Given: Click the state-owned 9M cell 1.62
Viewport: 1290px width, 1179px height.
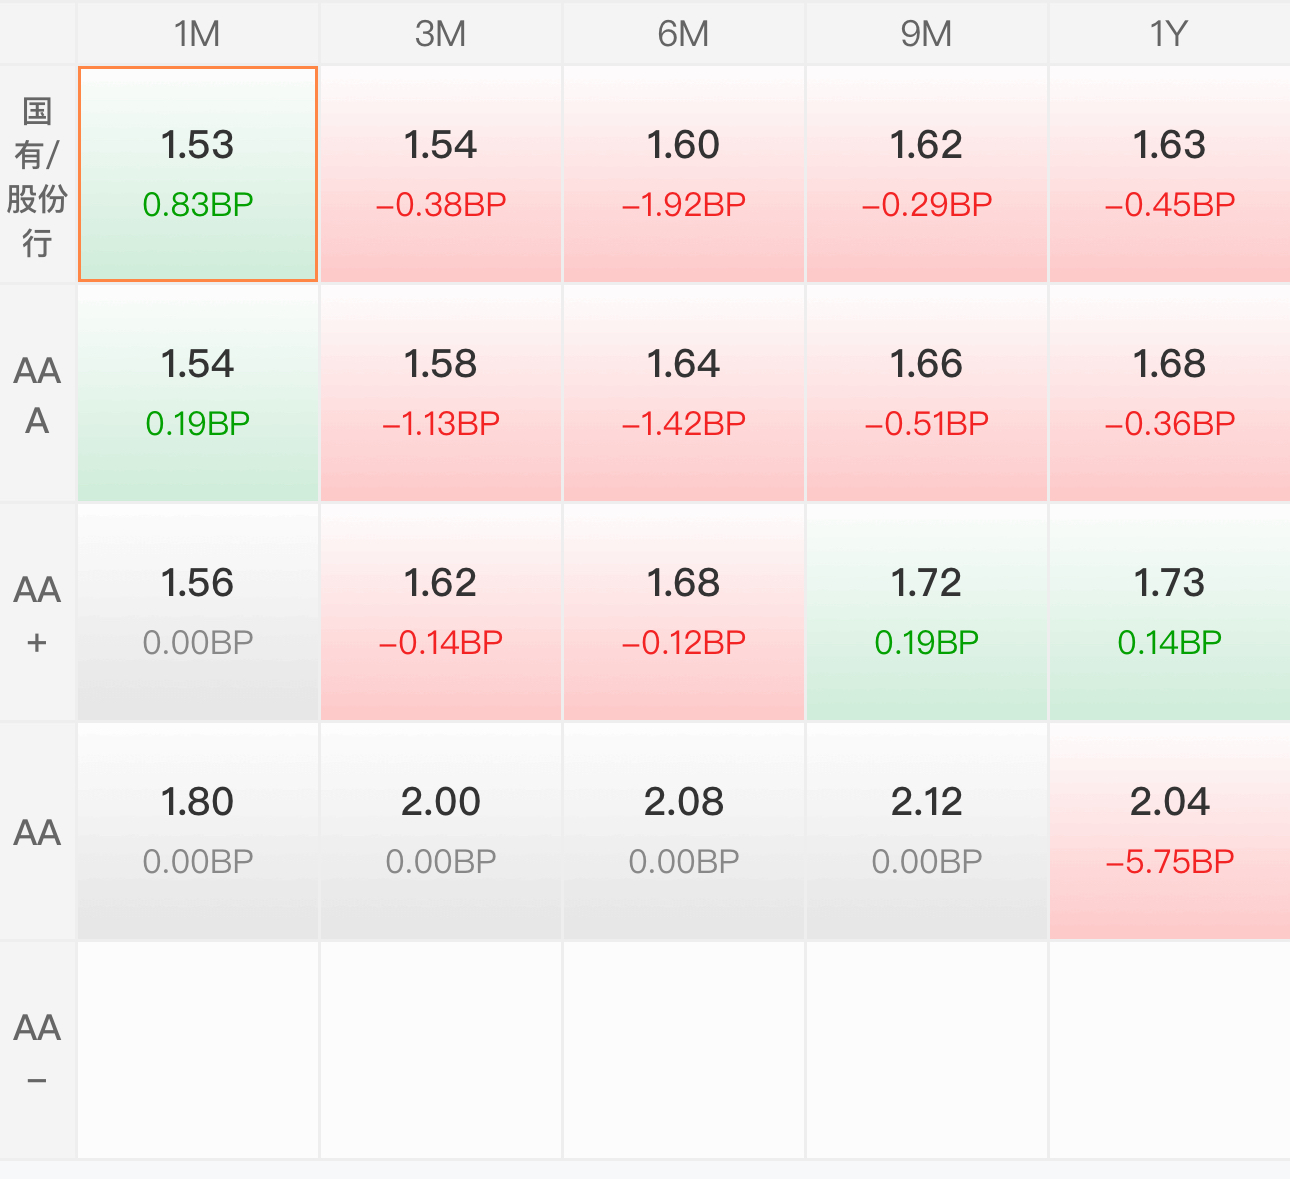Looking at the screenshot, I should click(x=927, y=174).
